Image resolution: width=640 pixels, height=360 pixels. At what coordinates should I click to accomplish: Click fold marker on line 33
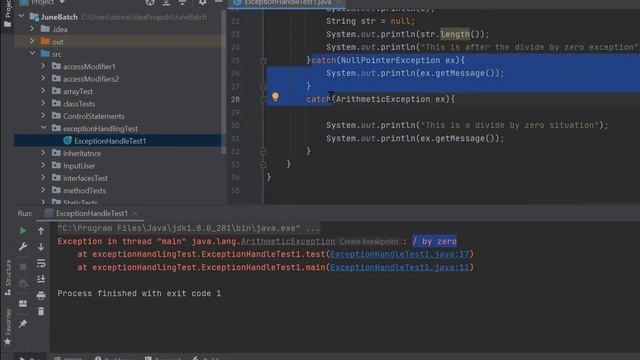pos(263,164)
